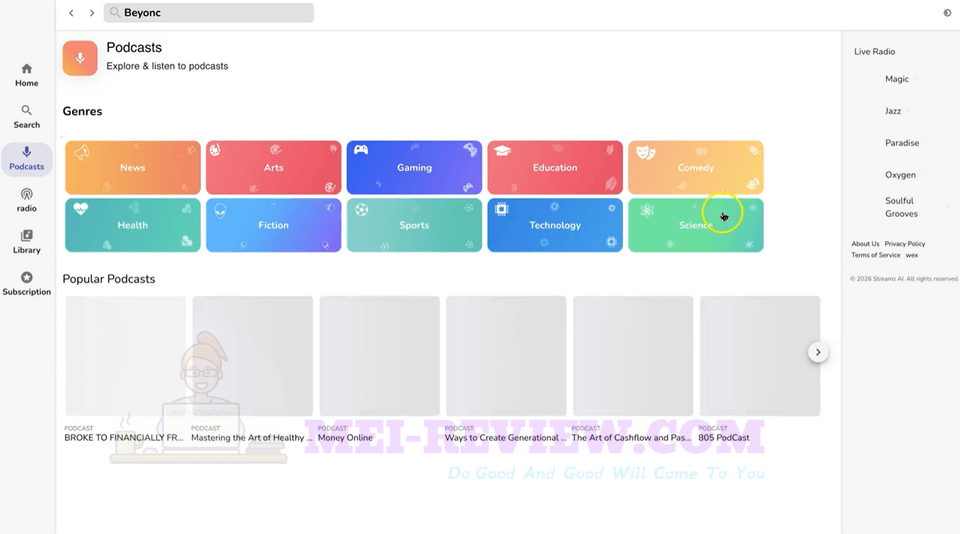Image resolution: width=960 pixels, height=534 pixels.
Task: Open the Subscription star sidebar item
Action: pos(26,284)
